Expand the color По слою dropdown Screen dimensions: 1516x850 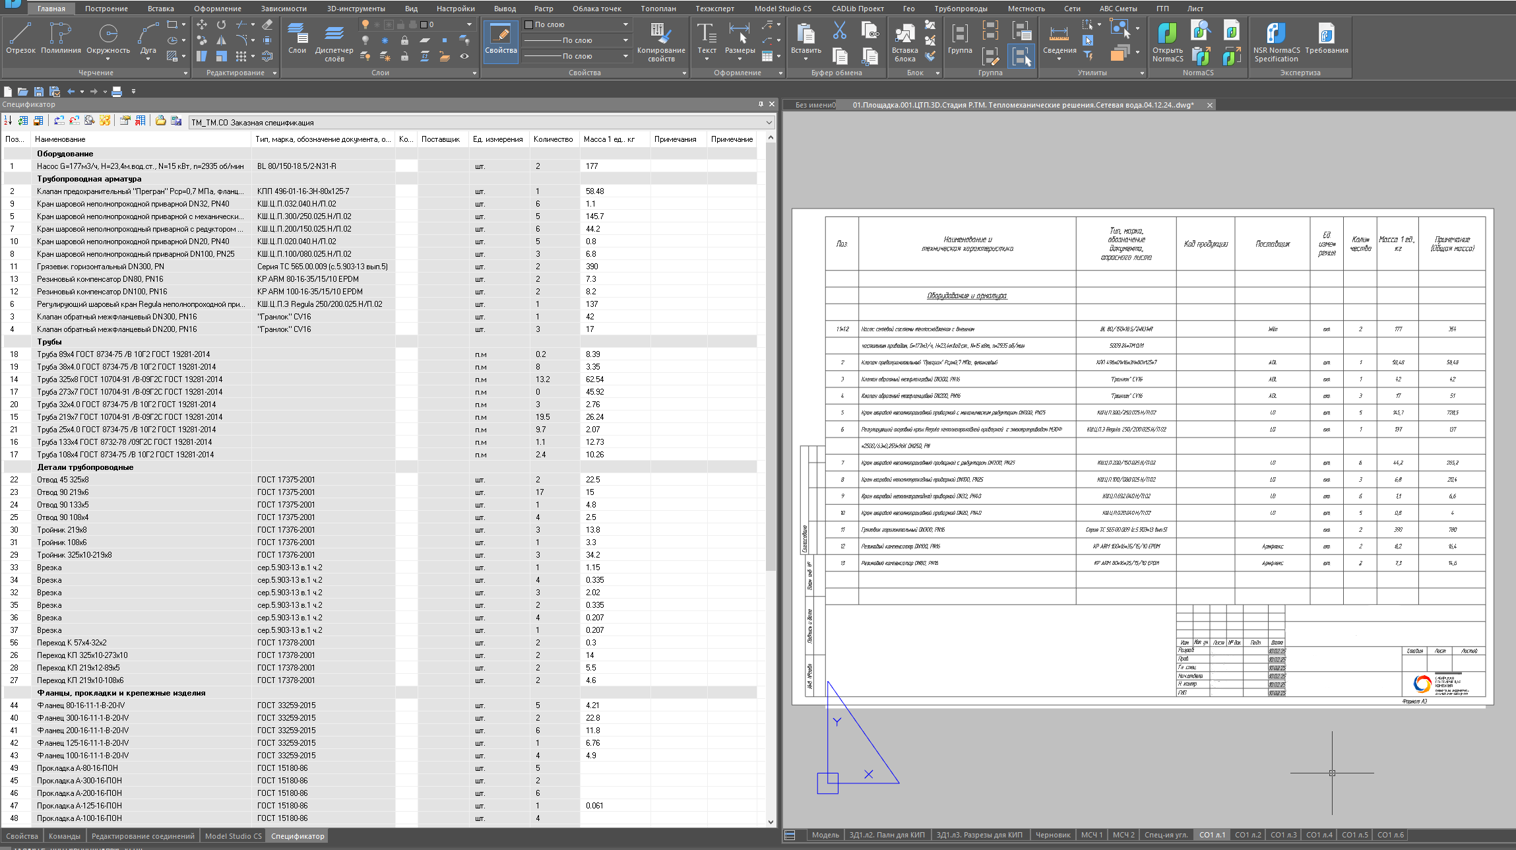pyautogui.click(x=626, y=25)
